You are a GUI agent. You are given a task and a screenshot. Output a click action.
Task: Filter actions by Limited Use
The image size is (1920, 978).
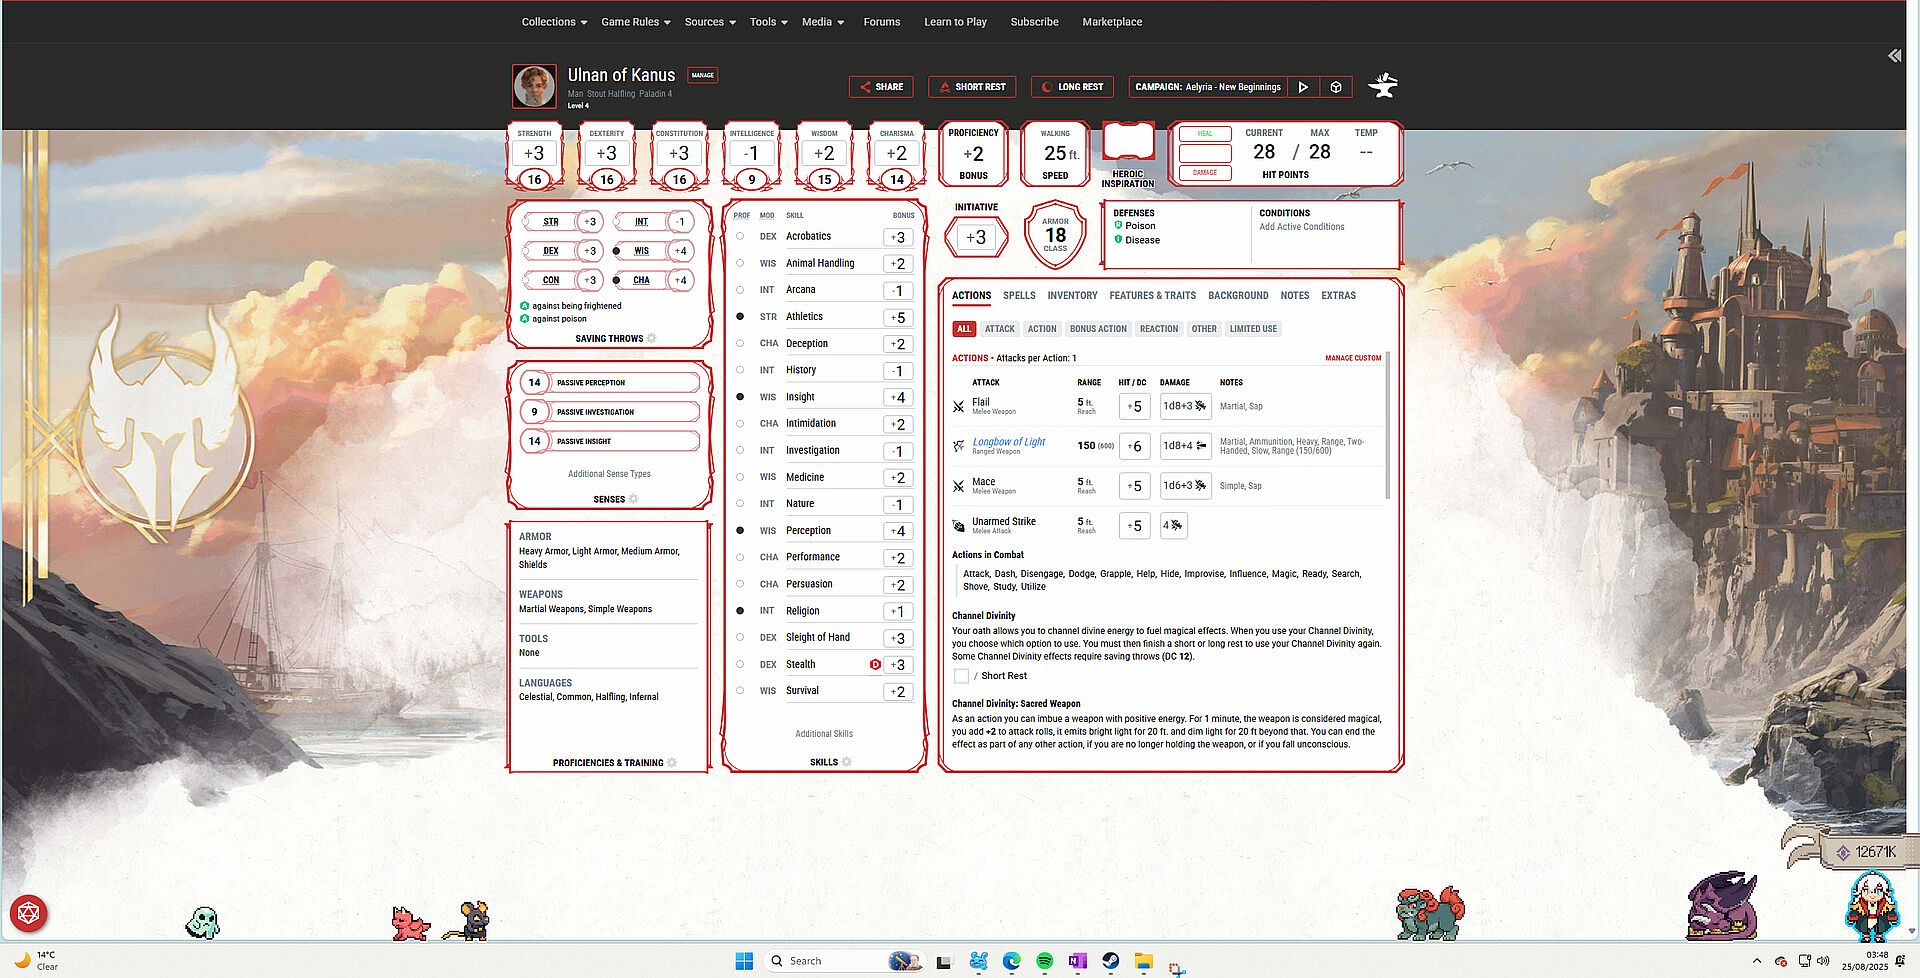[1253, 329]
